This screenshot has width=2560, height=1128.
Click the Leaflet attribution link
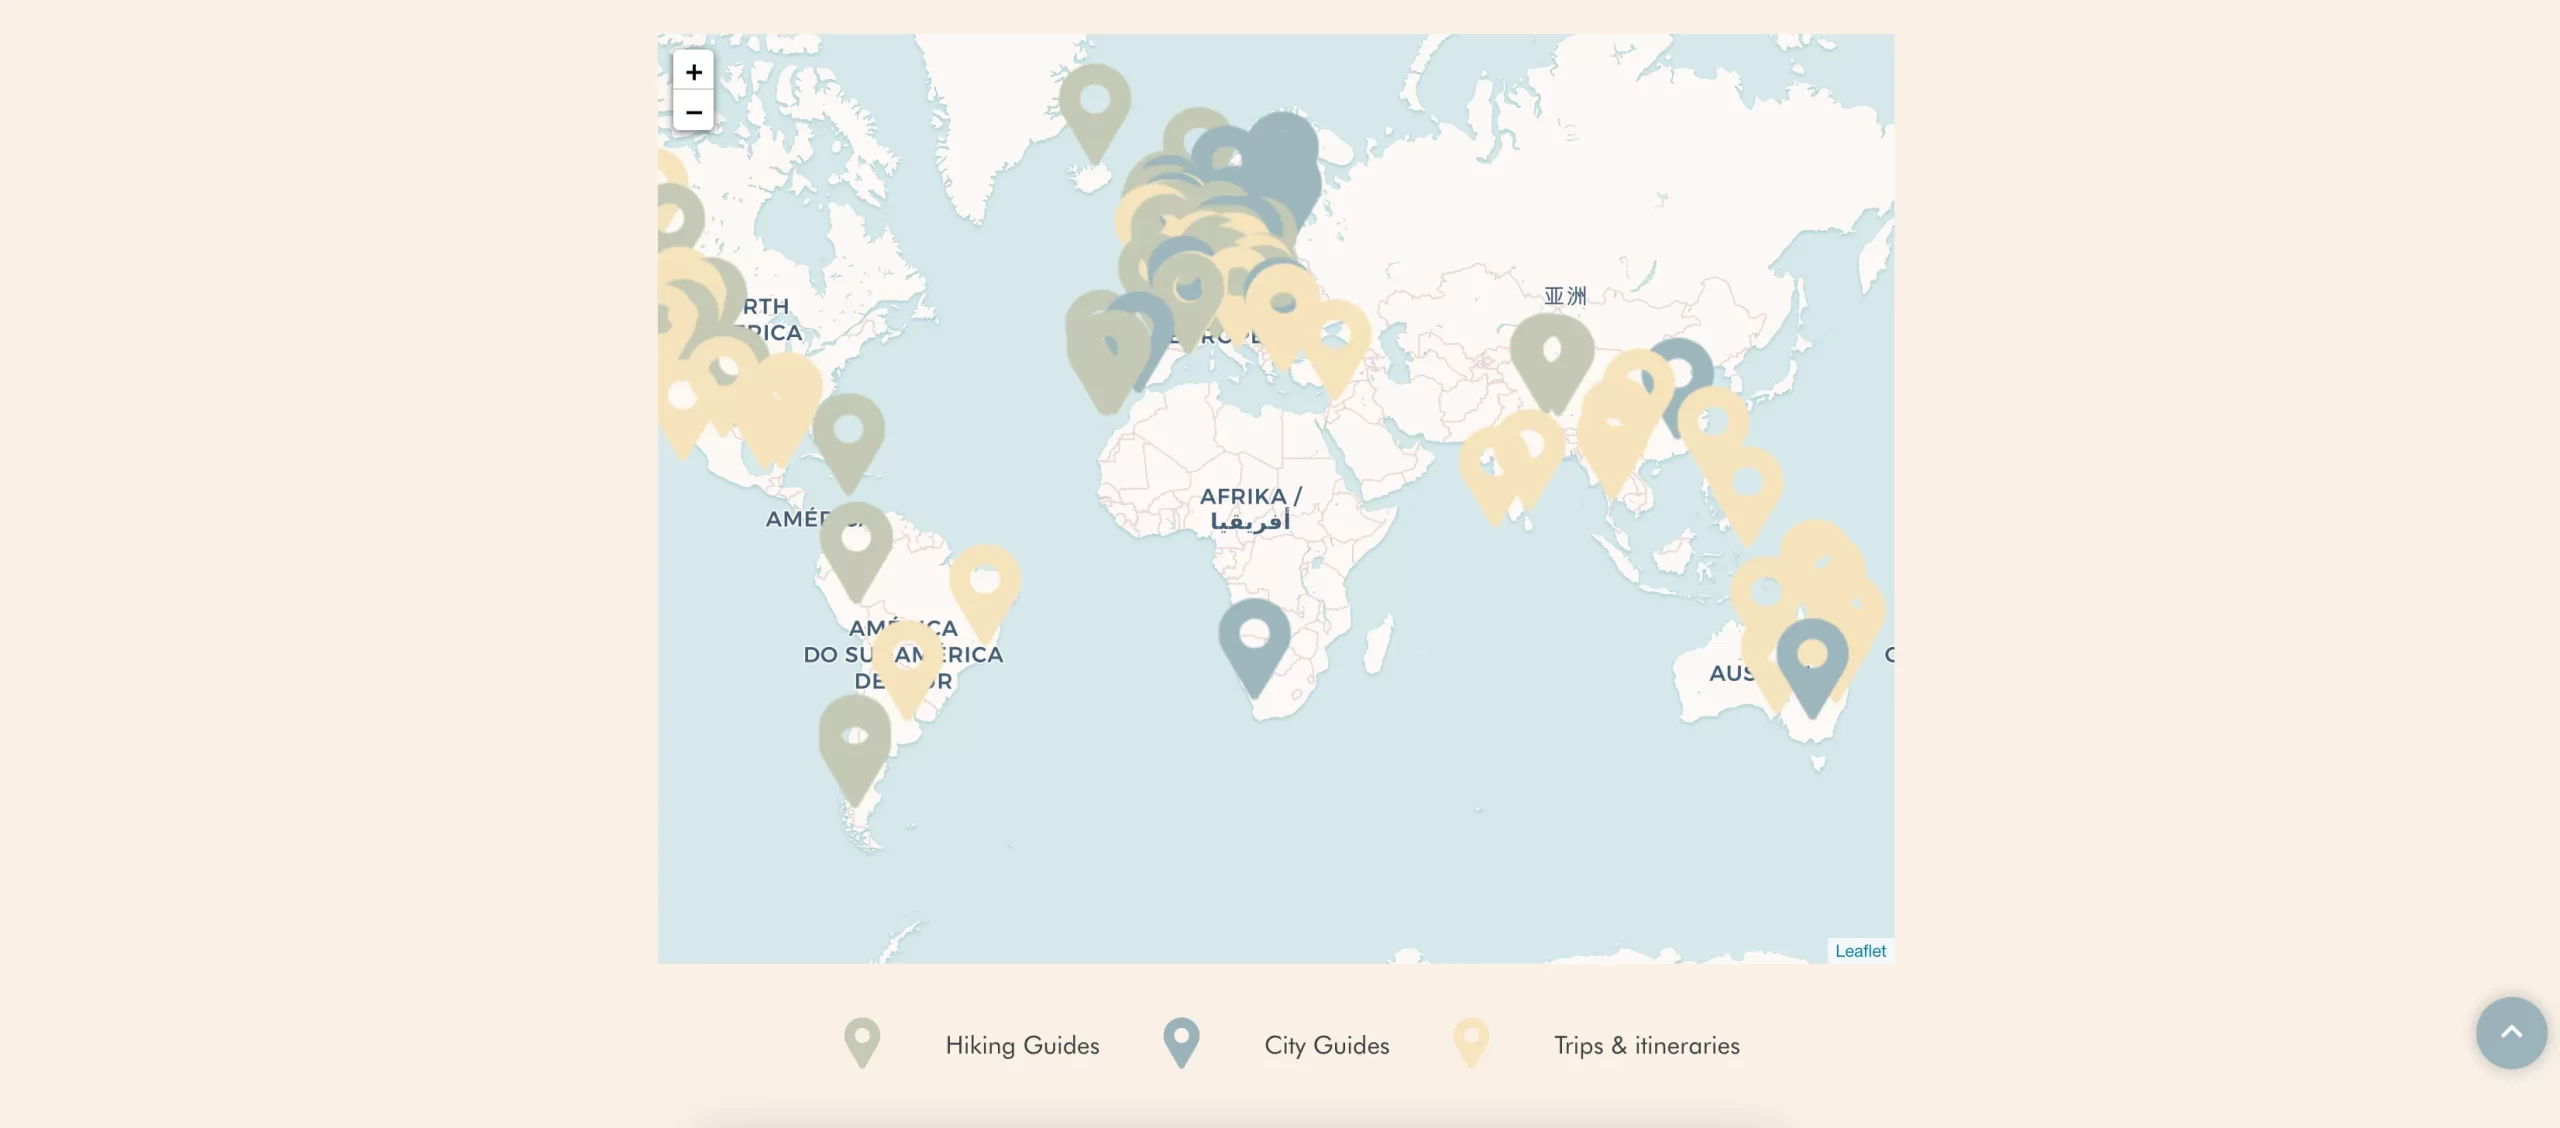1859,951
